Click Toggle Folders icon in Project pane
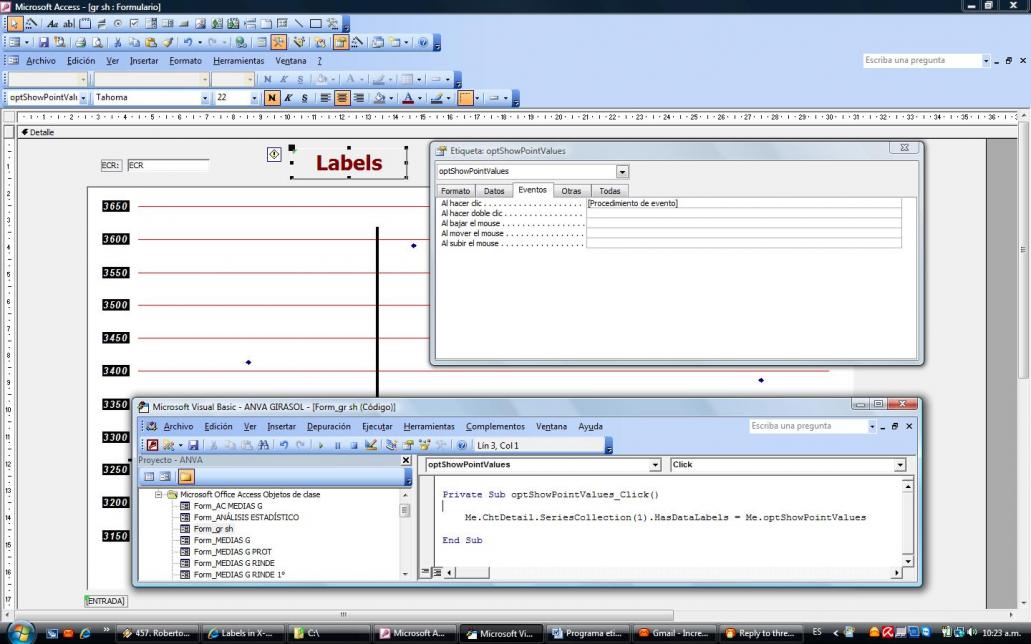 coord(186,477)
